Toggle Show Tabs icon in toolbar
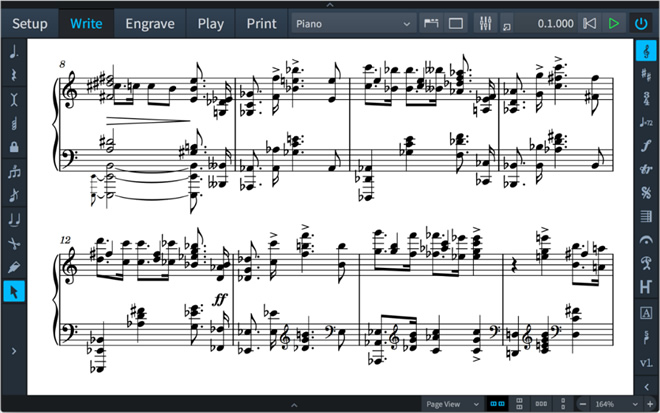Image resolution: width=660 pixels, height=413 pixels. (431, 24)
